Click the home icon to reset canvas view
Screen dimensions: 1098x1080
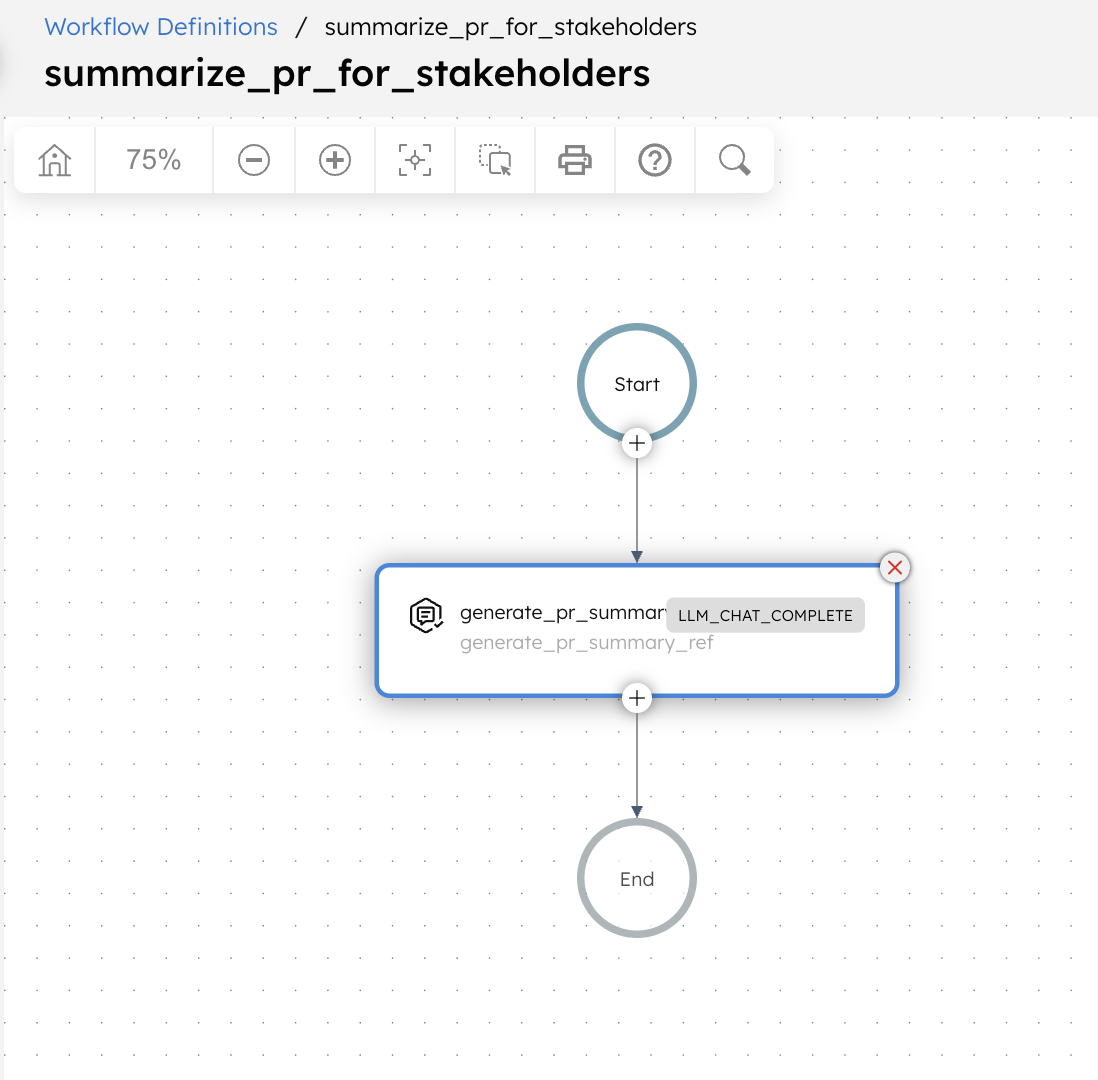[x=53, y=159]
